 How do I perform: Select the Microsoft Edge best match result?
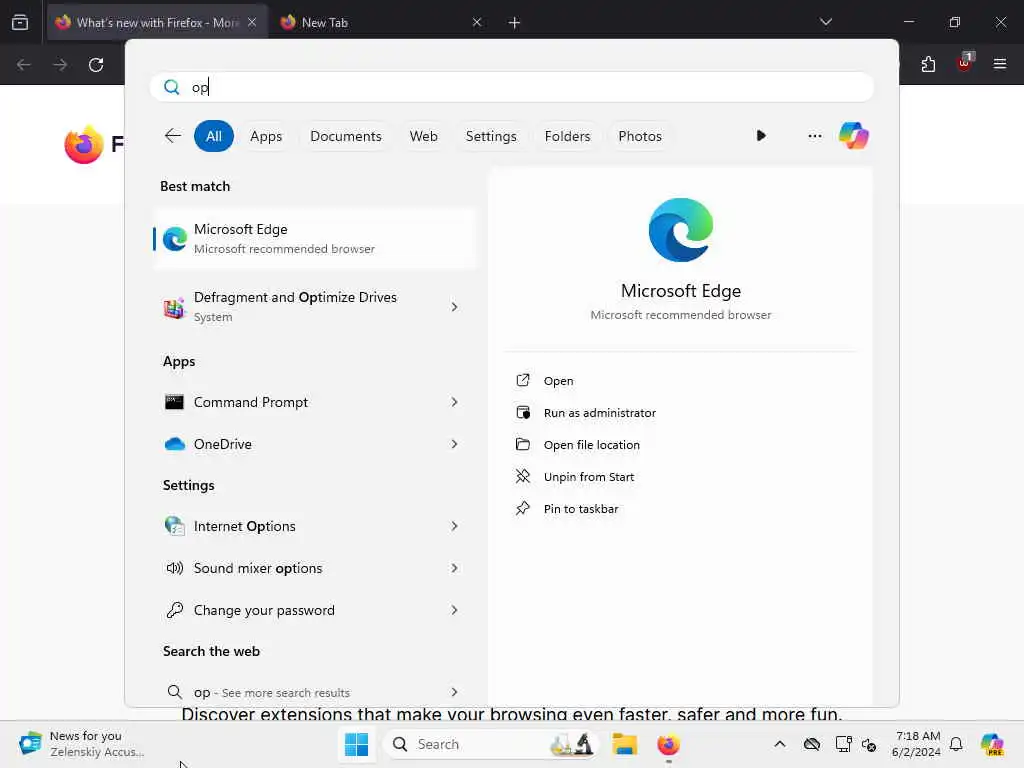coord(315,239)
